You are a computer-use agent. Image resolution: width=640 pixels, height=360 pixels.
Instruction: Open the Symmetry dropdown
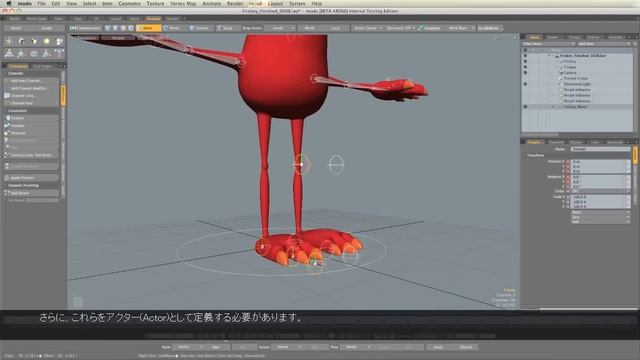(x=400, y=28)
